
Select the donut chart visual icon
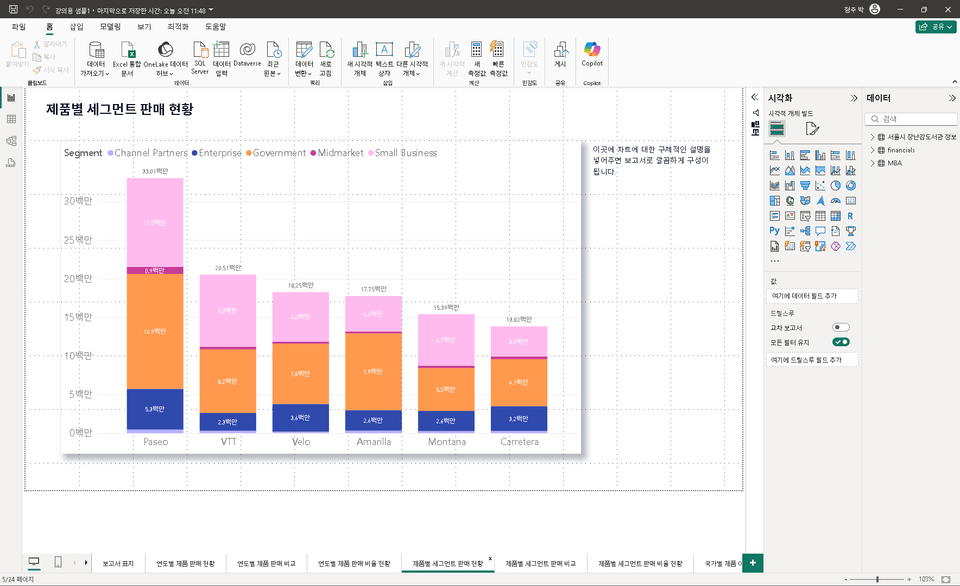click(850, 186)
